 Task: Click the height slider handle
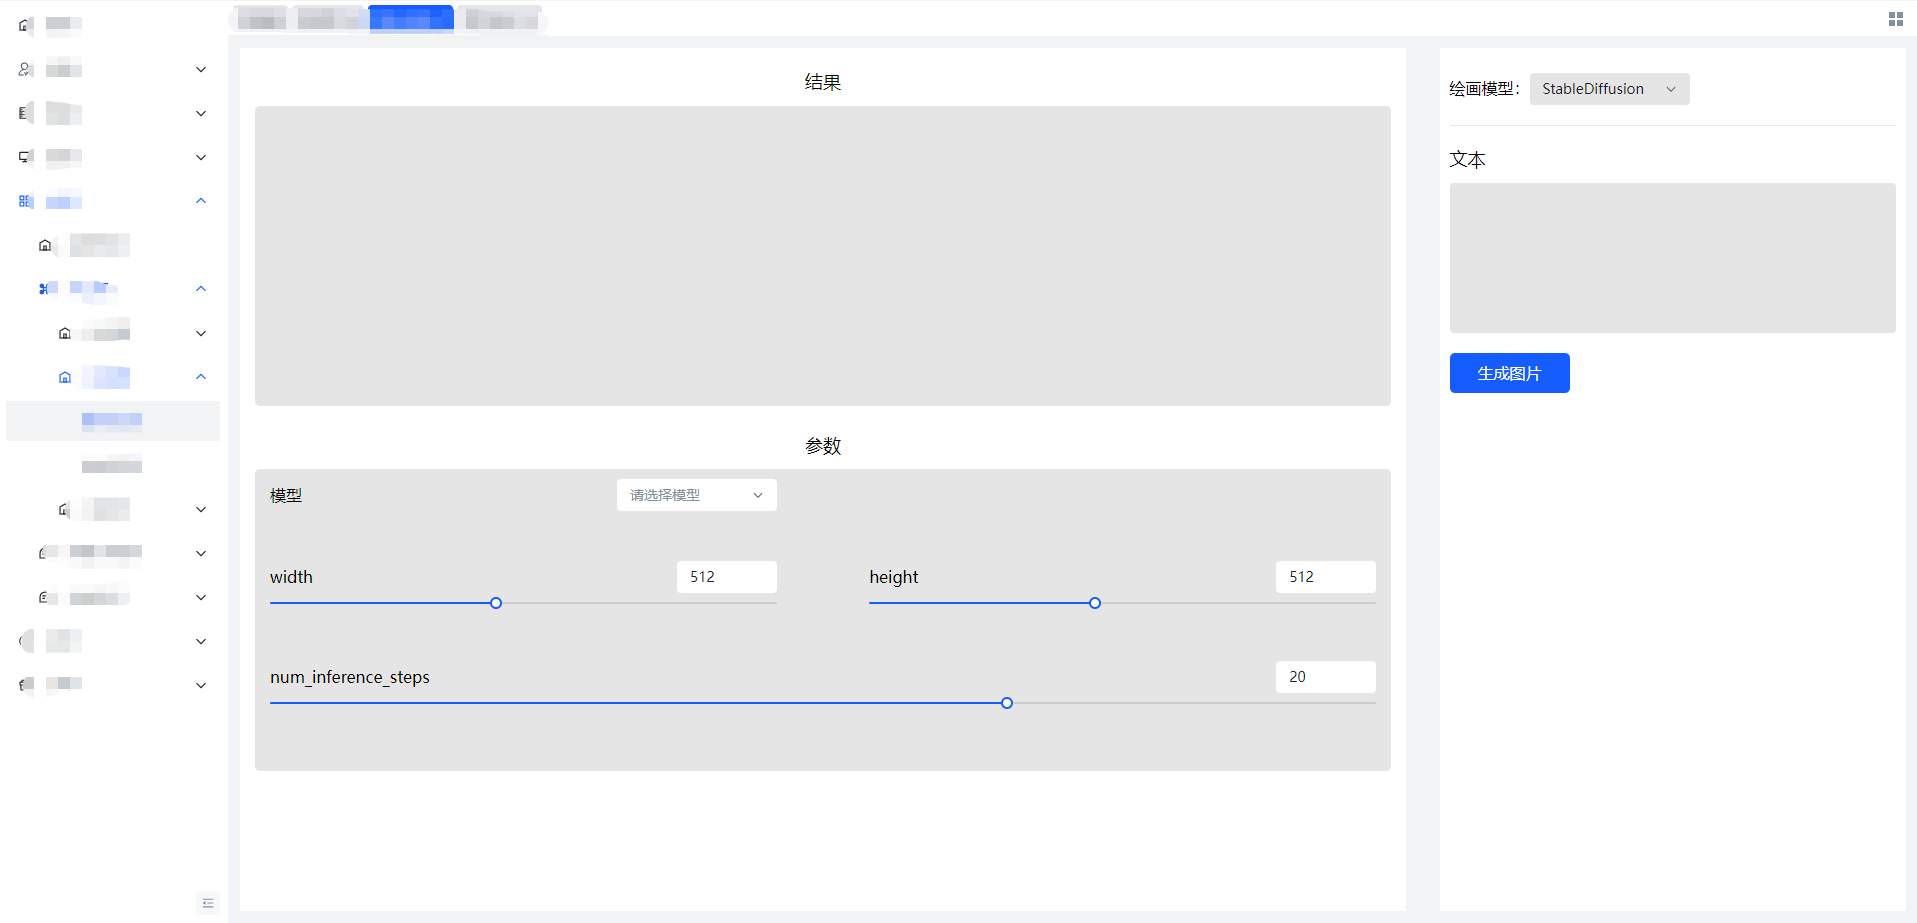coord(1095,603)
